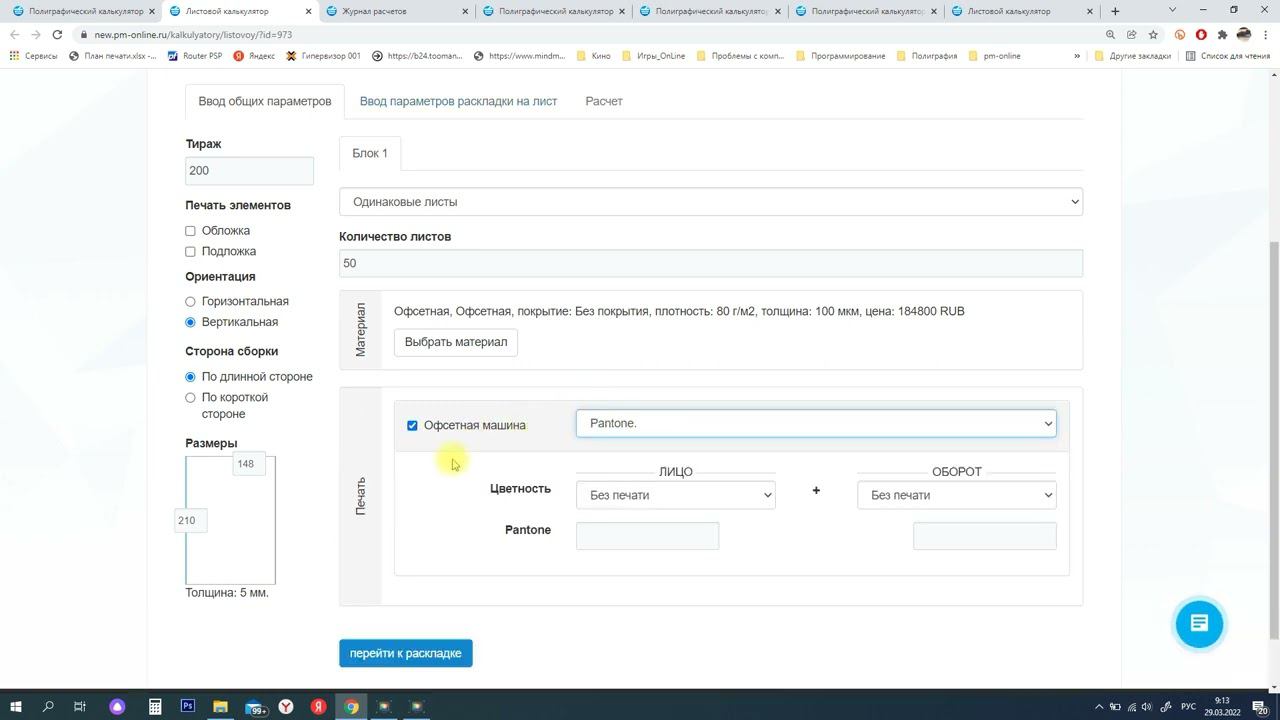The width and height of the screenshot is (1280, 720).
Task: Click the height size field showing 210
Action: pos(190,520)
